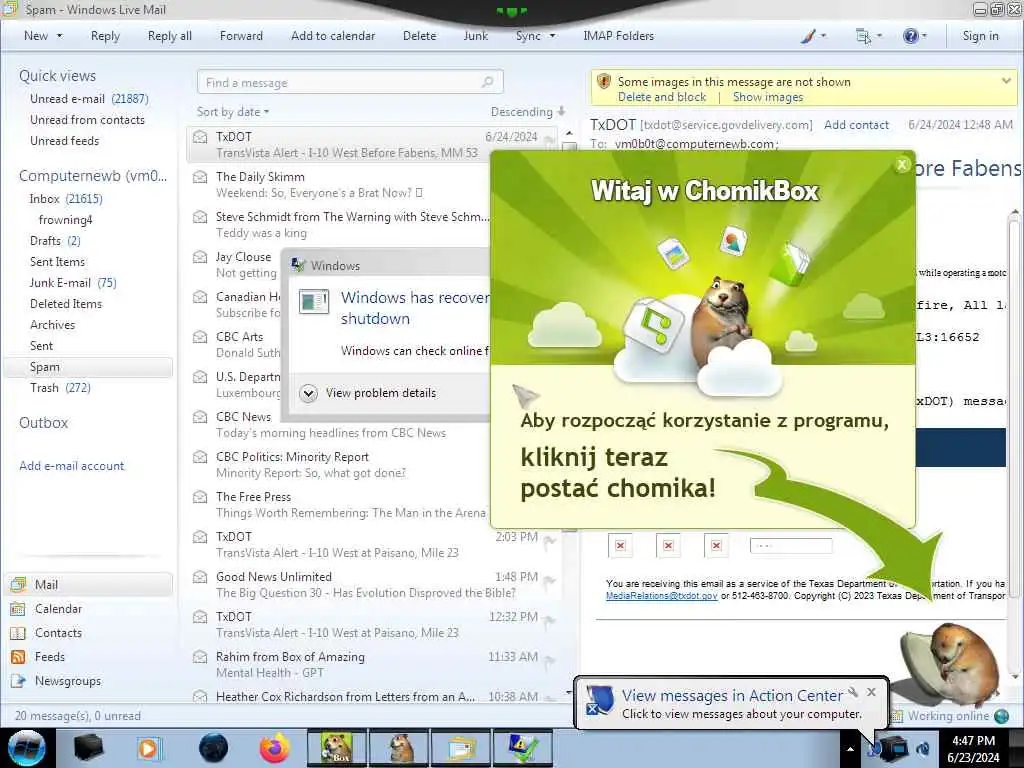The height and width of the screenshot is (768, 1024).
Task: Open the MediaRelations@txdot.gov email link
Action: [662, 596]
